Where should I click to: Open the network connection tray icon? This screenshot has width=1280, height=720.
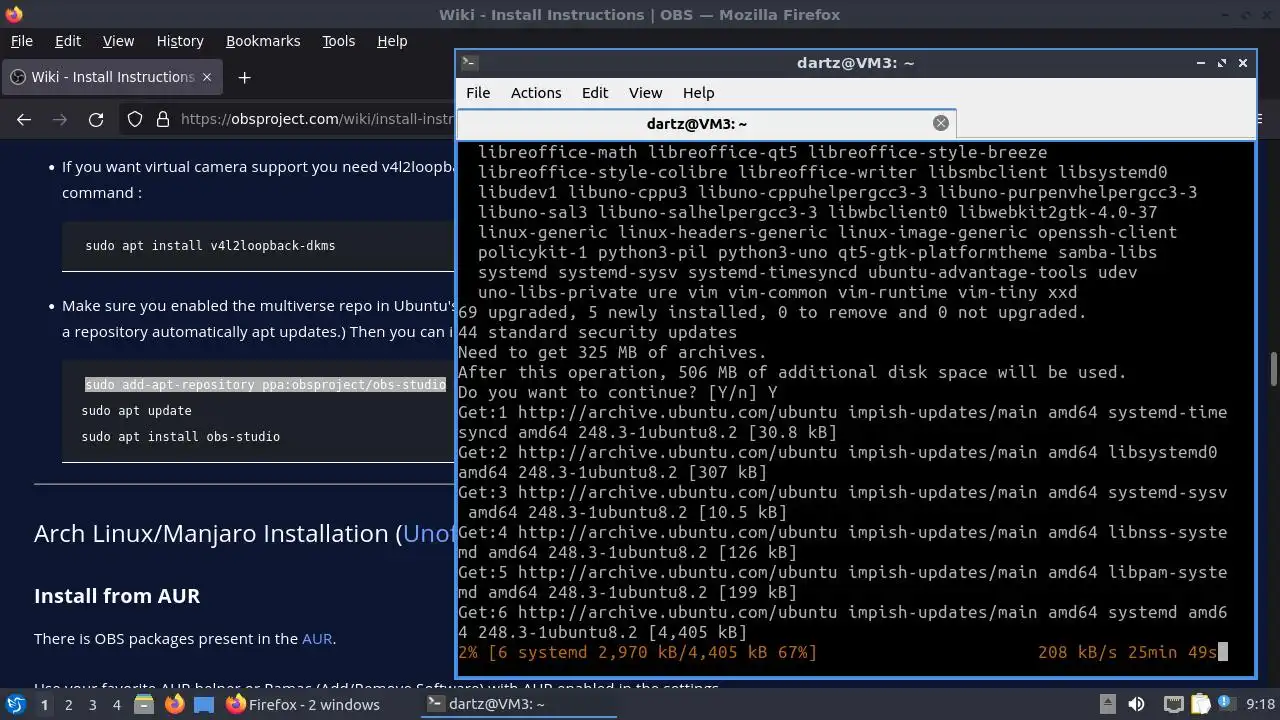click(x=1174, y=704)
